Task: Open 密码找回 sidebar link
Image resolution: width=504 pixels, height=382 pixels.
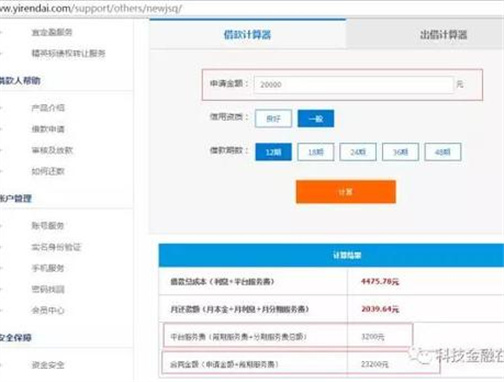Action: [x=48, y=289]
